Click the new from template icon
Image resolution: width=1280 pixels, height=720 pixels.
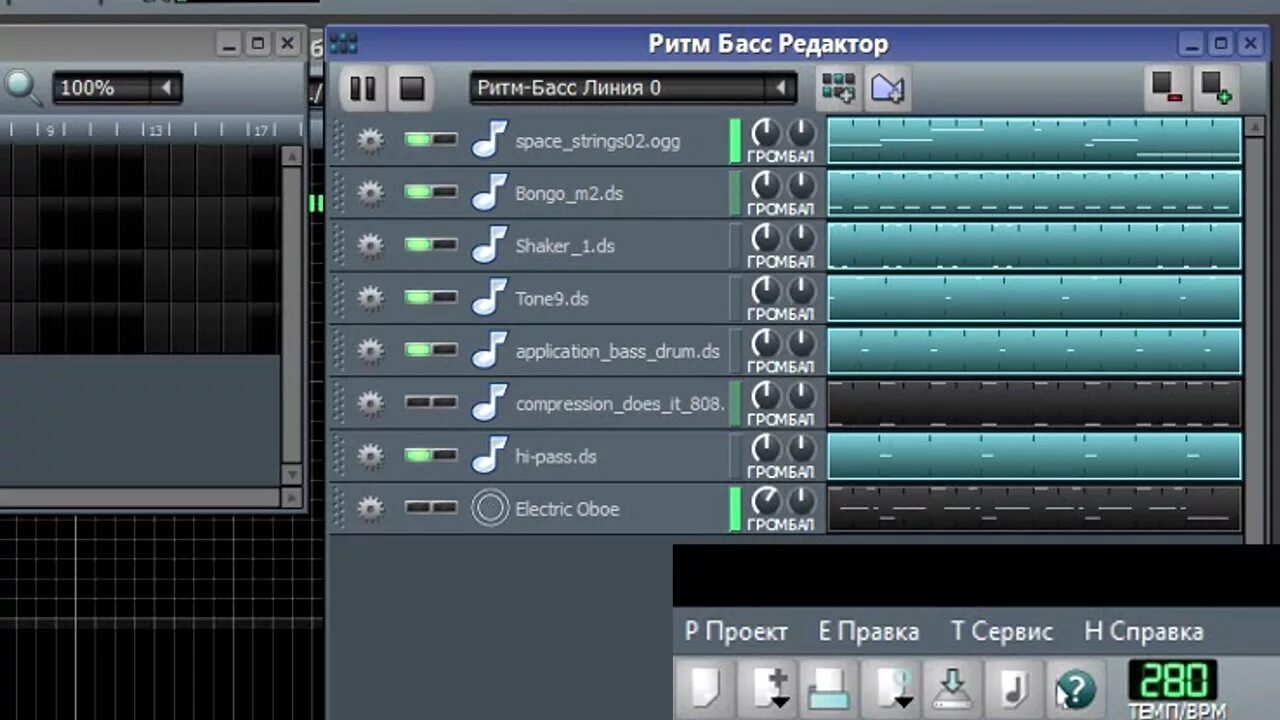coord(767,688)
